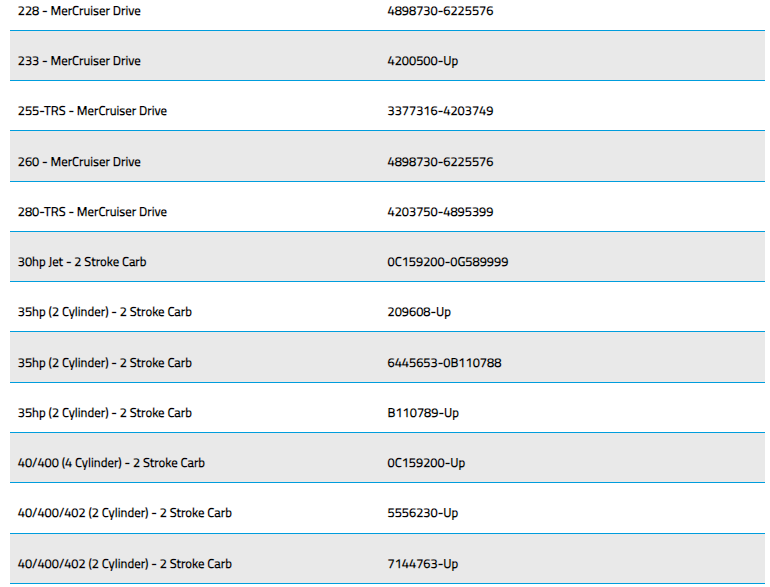Select the 35hp (2 Cylinder) model with serial 209608-Up
This screenshot has width=770, height=587.
click(x=105, y=312)
